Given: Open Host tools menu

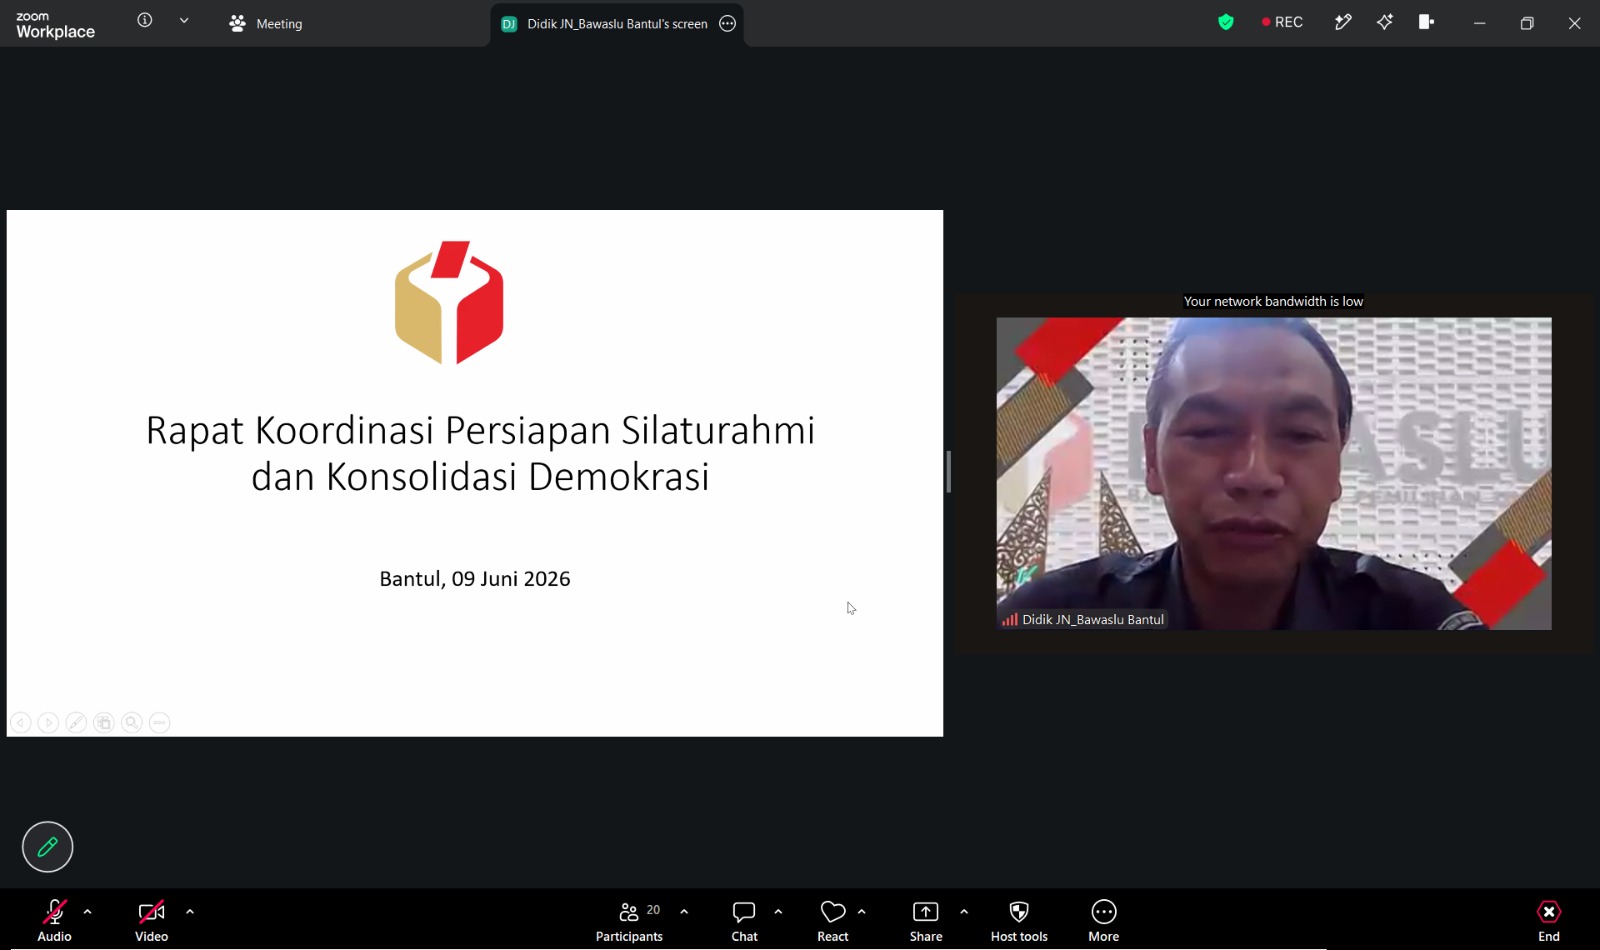Looking at the screenshot, I should (x=1019, y=920).
